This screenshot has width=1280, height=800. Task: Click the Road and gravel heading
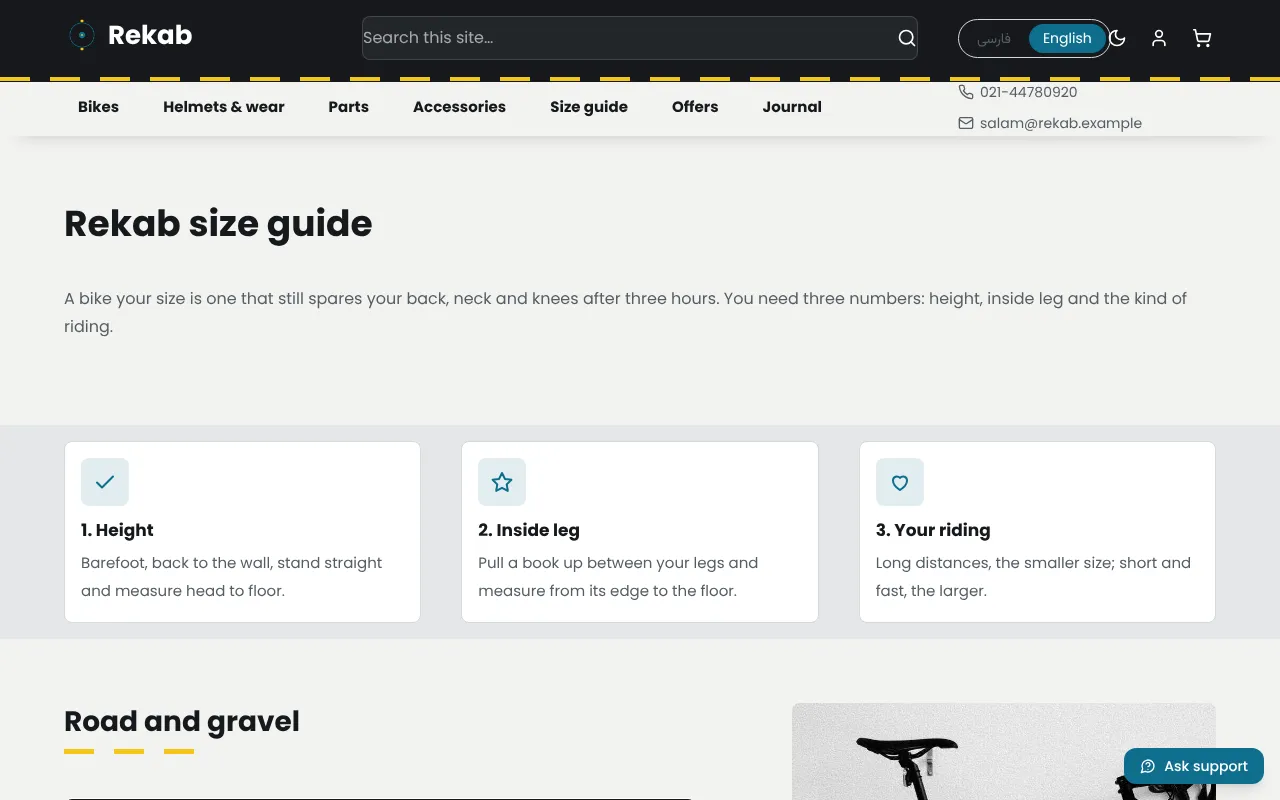182,721
